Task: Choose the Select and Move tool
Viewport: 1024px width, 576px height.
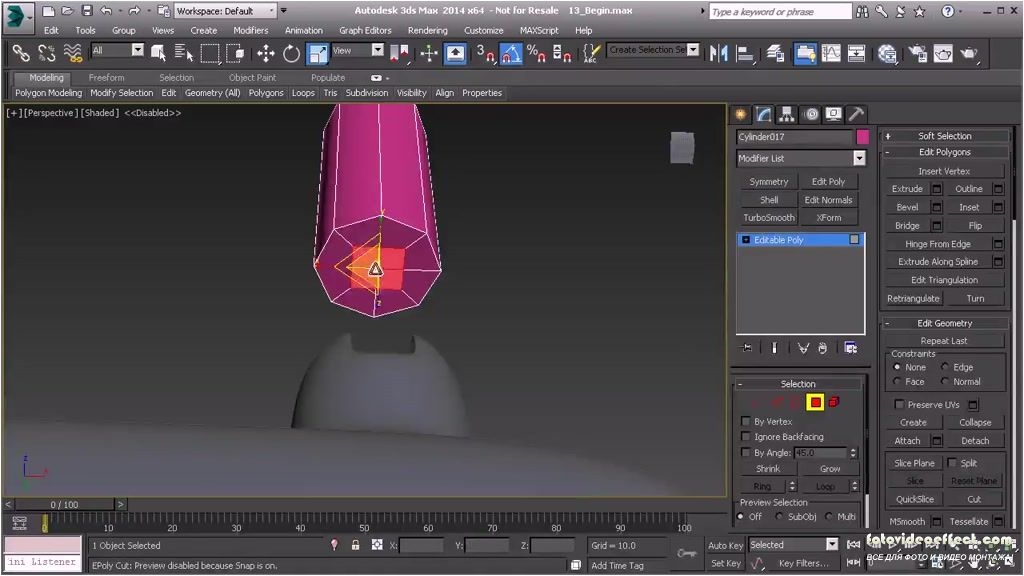Action: coord(266,54)
